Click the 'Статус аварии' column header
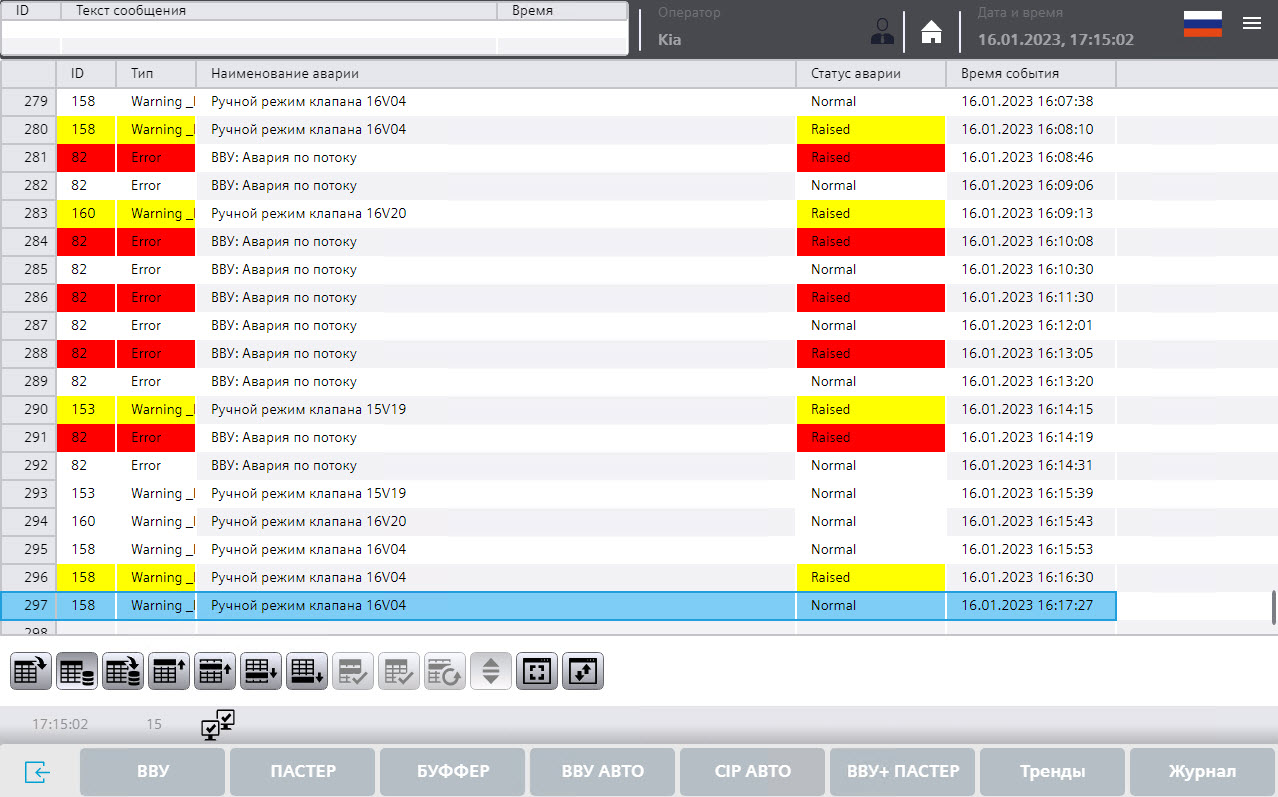1278x797 pixels. pyautogui.click(x=870, y=73)
